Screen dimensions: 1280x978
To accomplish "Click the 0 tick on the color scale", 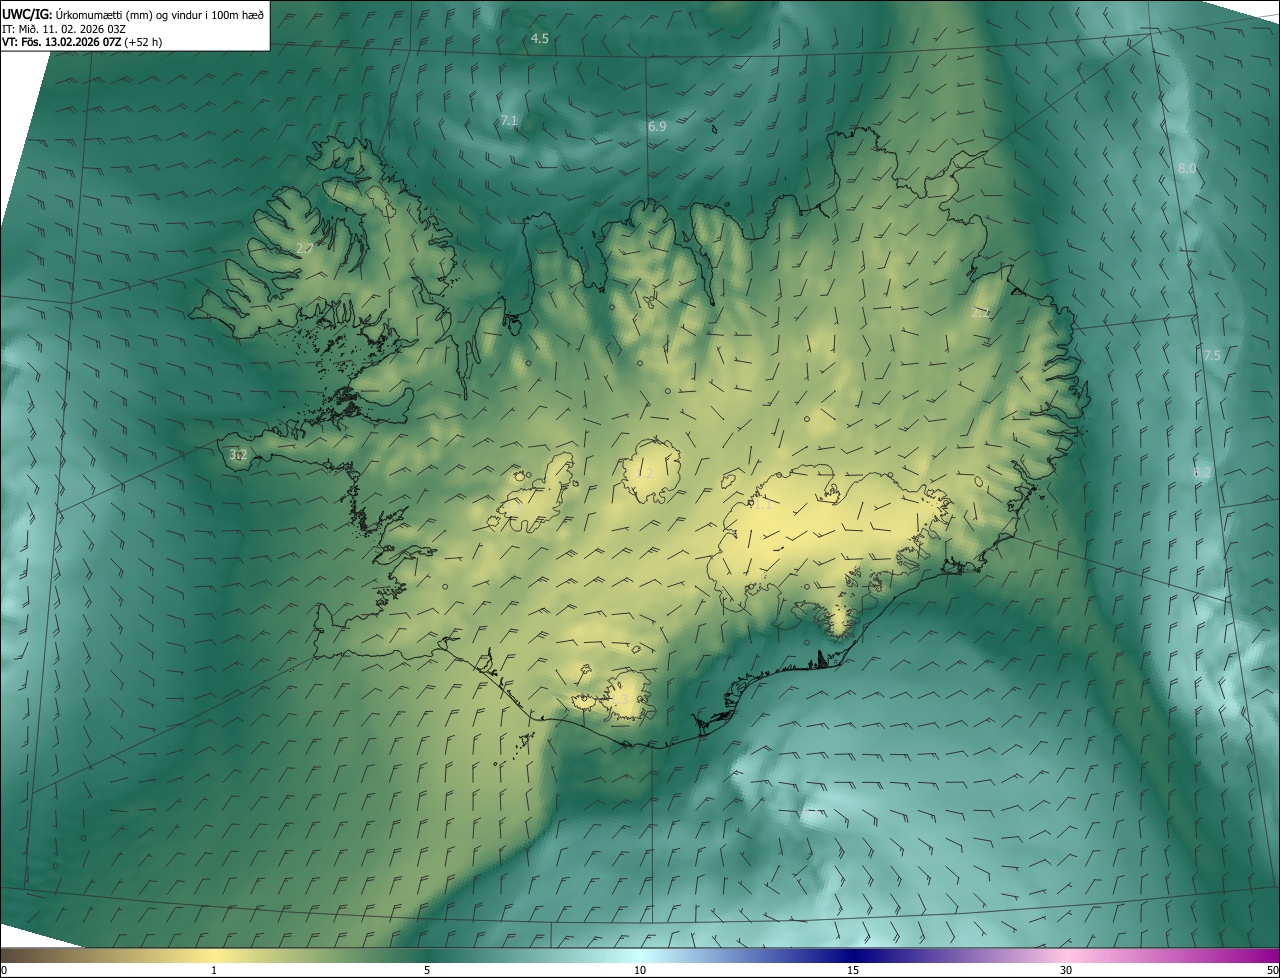I will tap(4, 970).
